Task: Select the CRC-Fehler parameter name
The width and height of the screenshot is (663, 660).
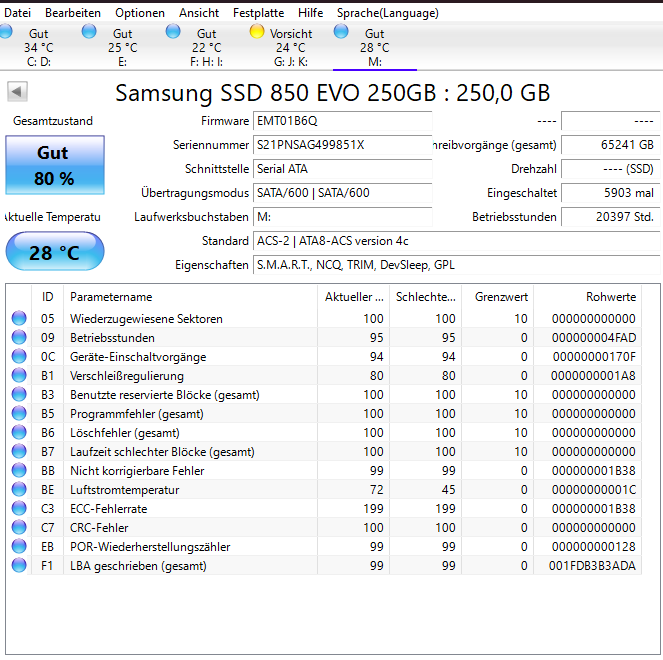Action: (99, 528)
